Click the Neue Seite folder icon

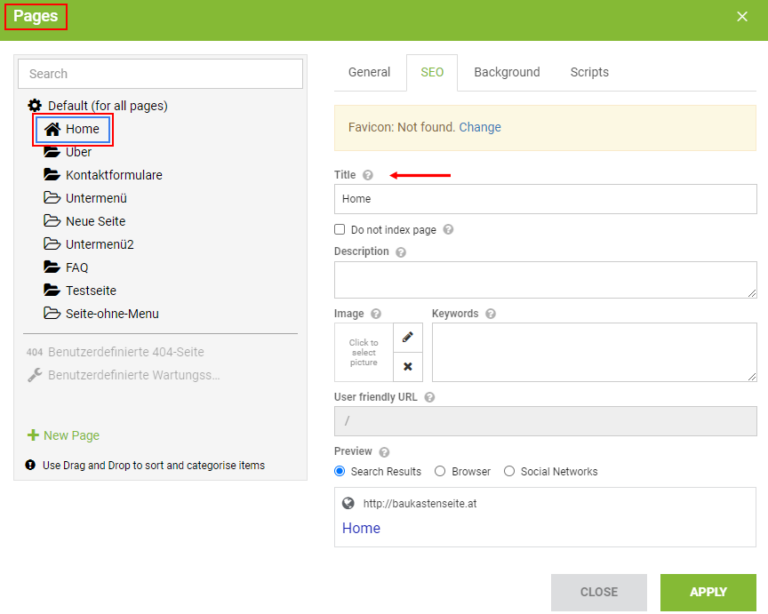51,220
